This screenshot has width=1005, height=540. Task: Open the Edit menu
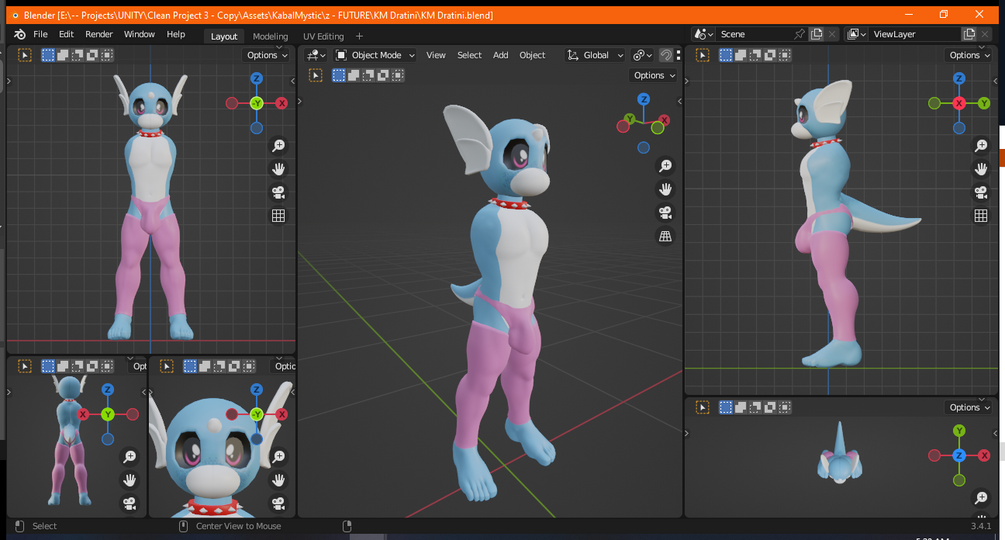click(x=66, y=35)
